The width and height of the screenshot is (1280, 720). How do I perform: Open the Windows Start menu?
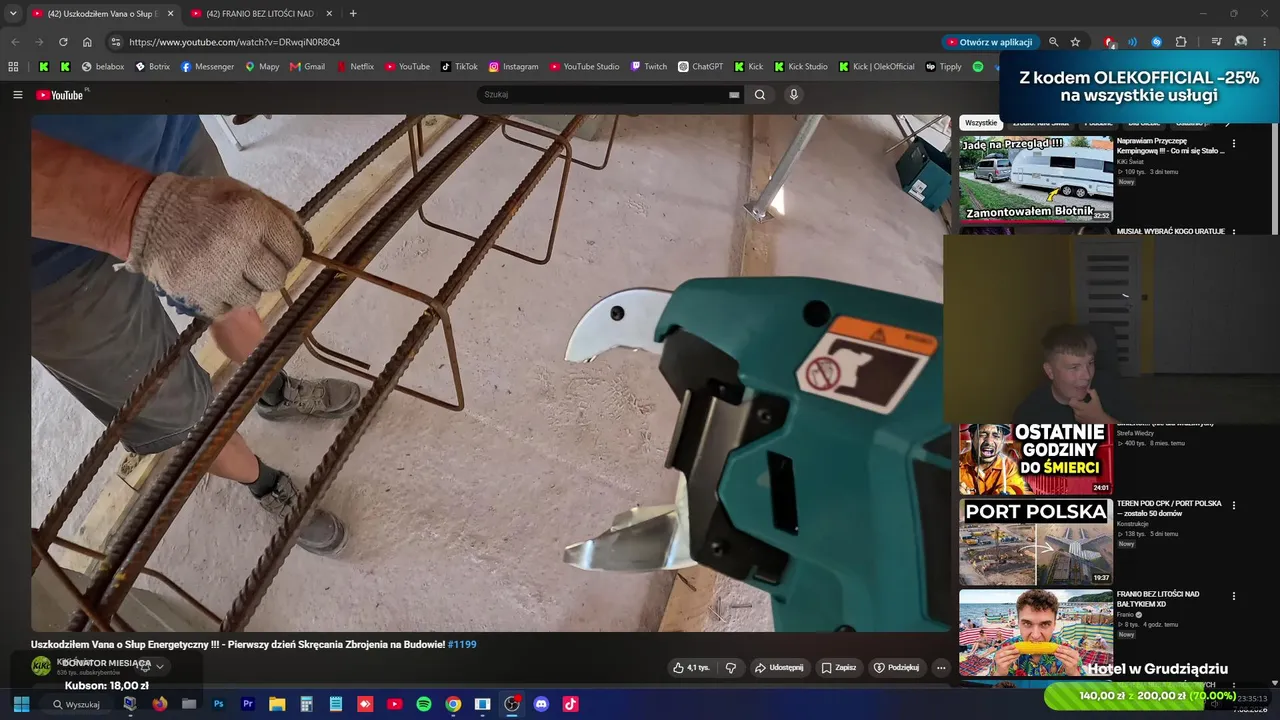[x=21, y=704]
